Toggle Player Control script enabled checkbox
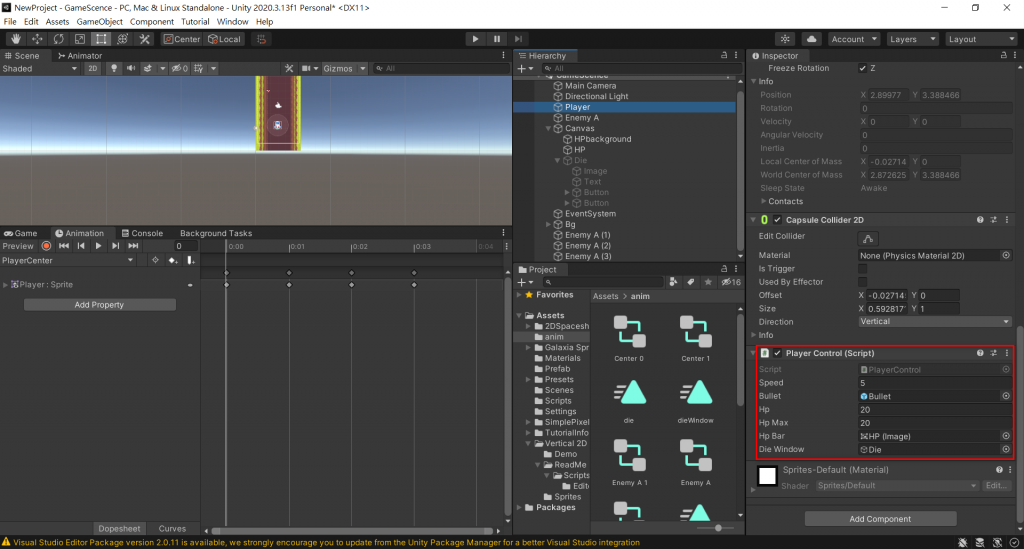1024x549 pixels. click(777, 353)
